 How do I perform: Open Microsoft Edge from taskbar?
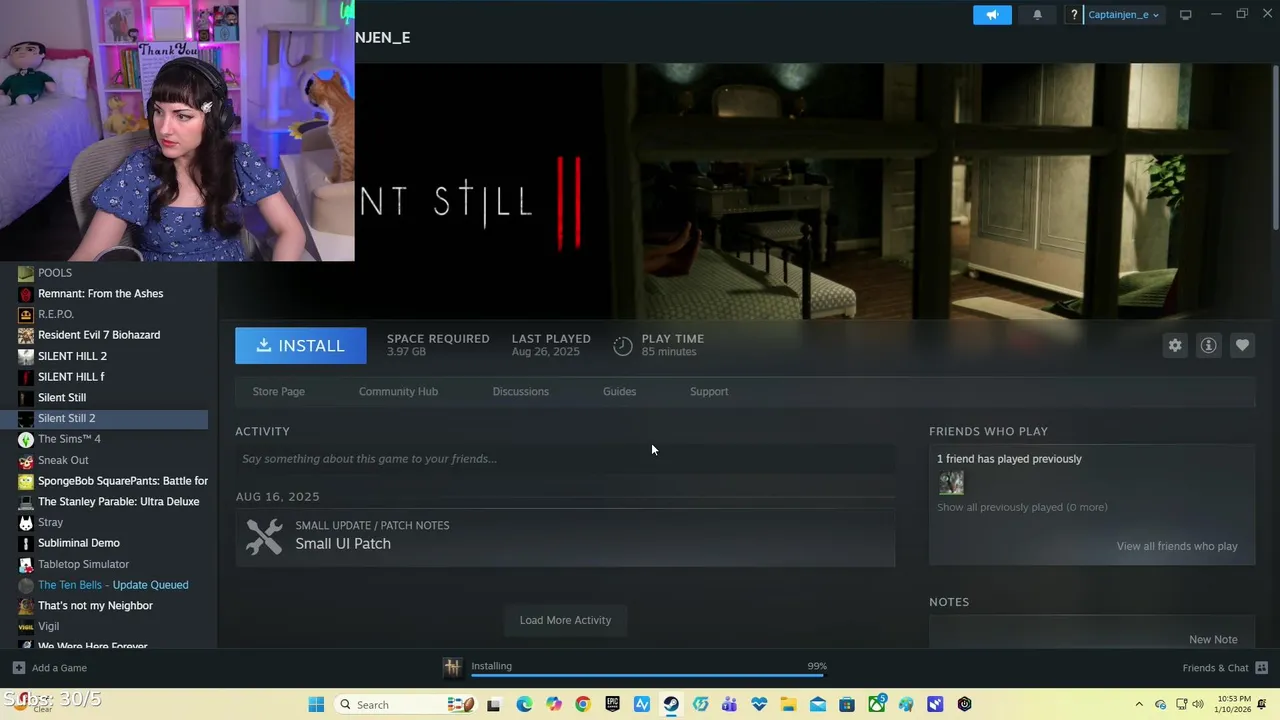524,705
